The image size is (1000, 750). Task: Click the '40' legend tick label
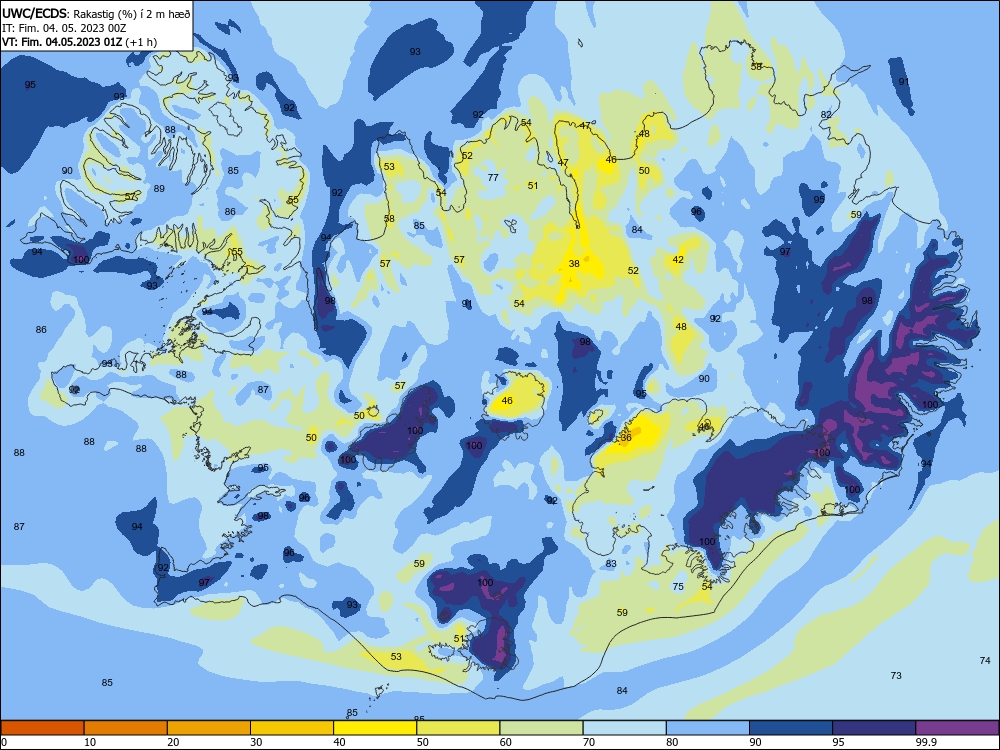coord(339,742)
